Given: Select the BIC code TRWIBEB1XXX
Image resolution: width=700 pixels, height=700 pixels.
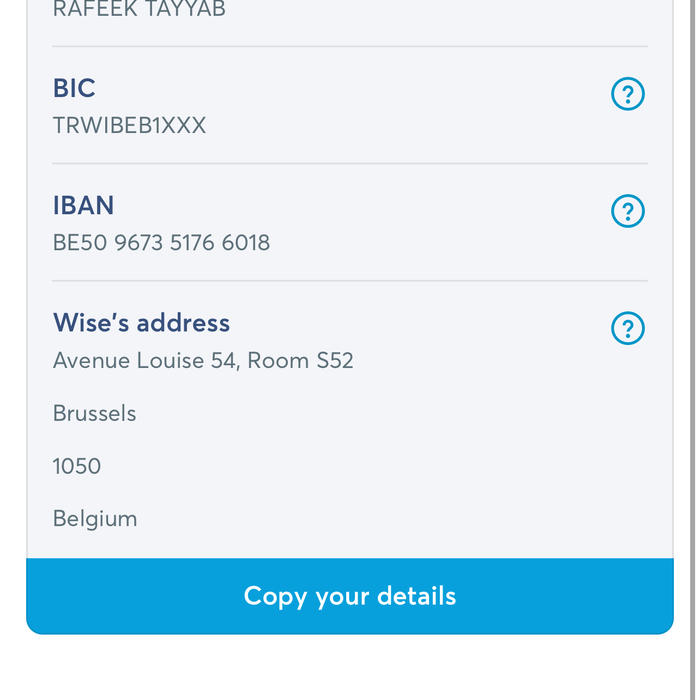Looking at the screenshot, I should [129, 126].
